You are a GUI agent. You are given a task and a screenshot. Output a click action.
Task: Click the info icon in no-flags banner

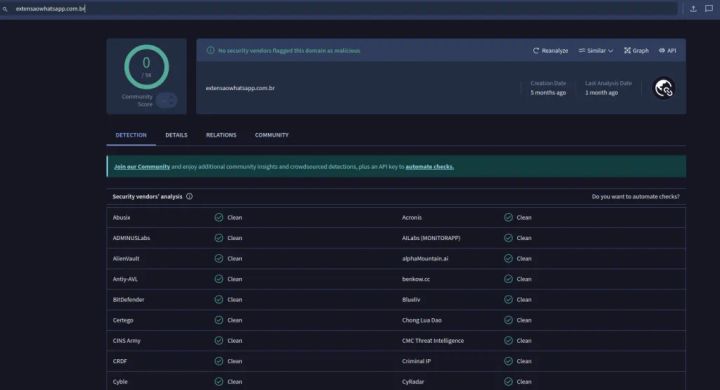click(210, 51)
